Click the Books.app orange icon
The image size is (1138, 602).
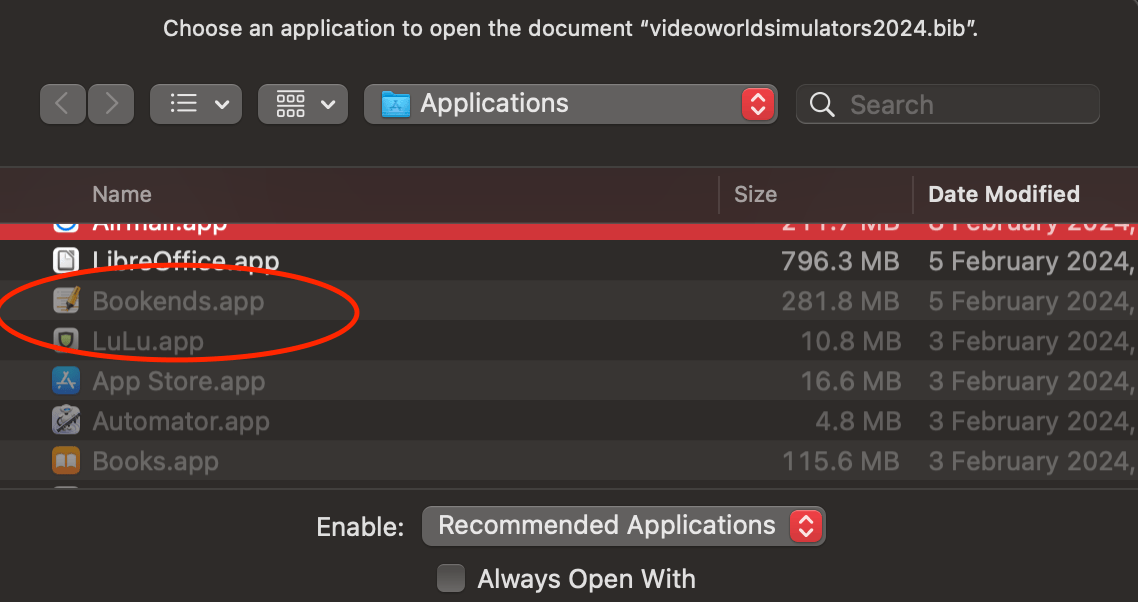(66, 460)
